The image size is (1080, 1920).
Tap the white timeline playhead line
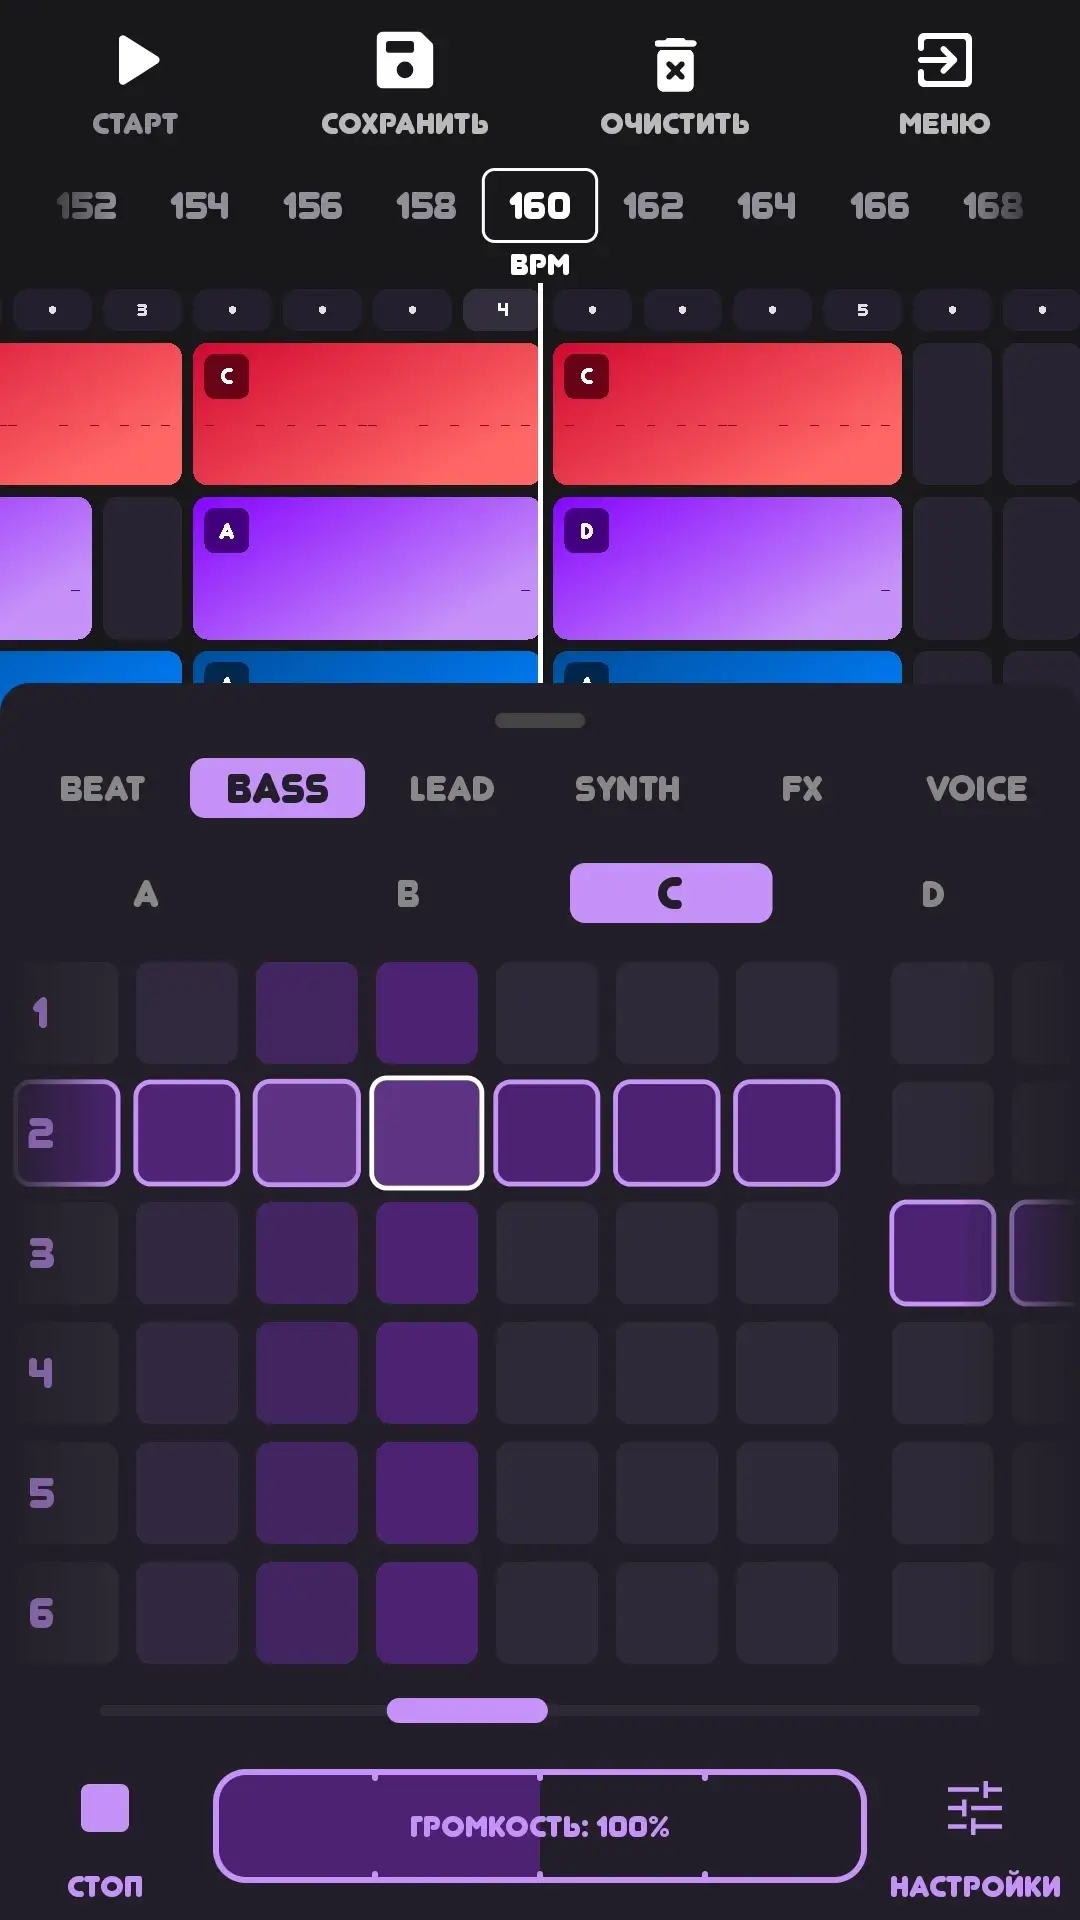[540, 484]
